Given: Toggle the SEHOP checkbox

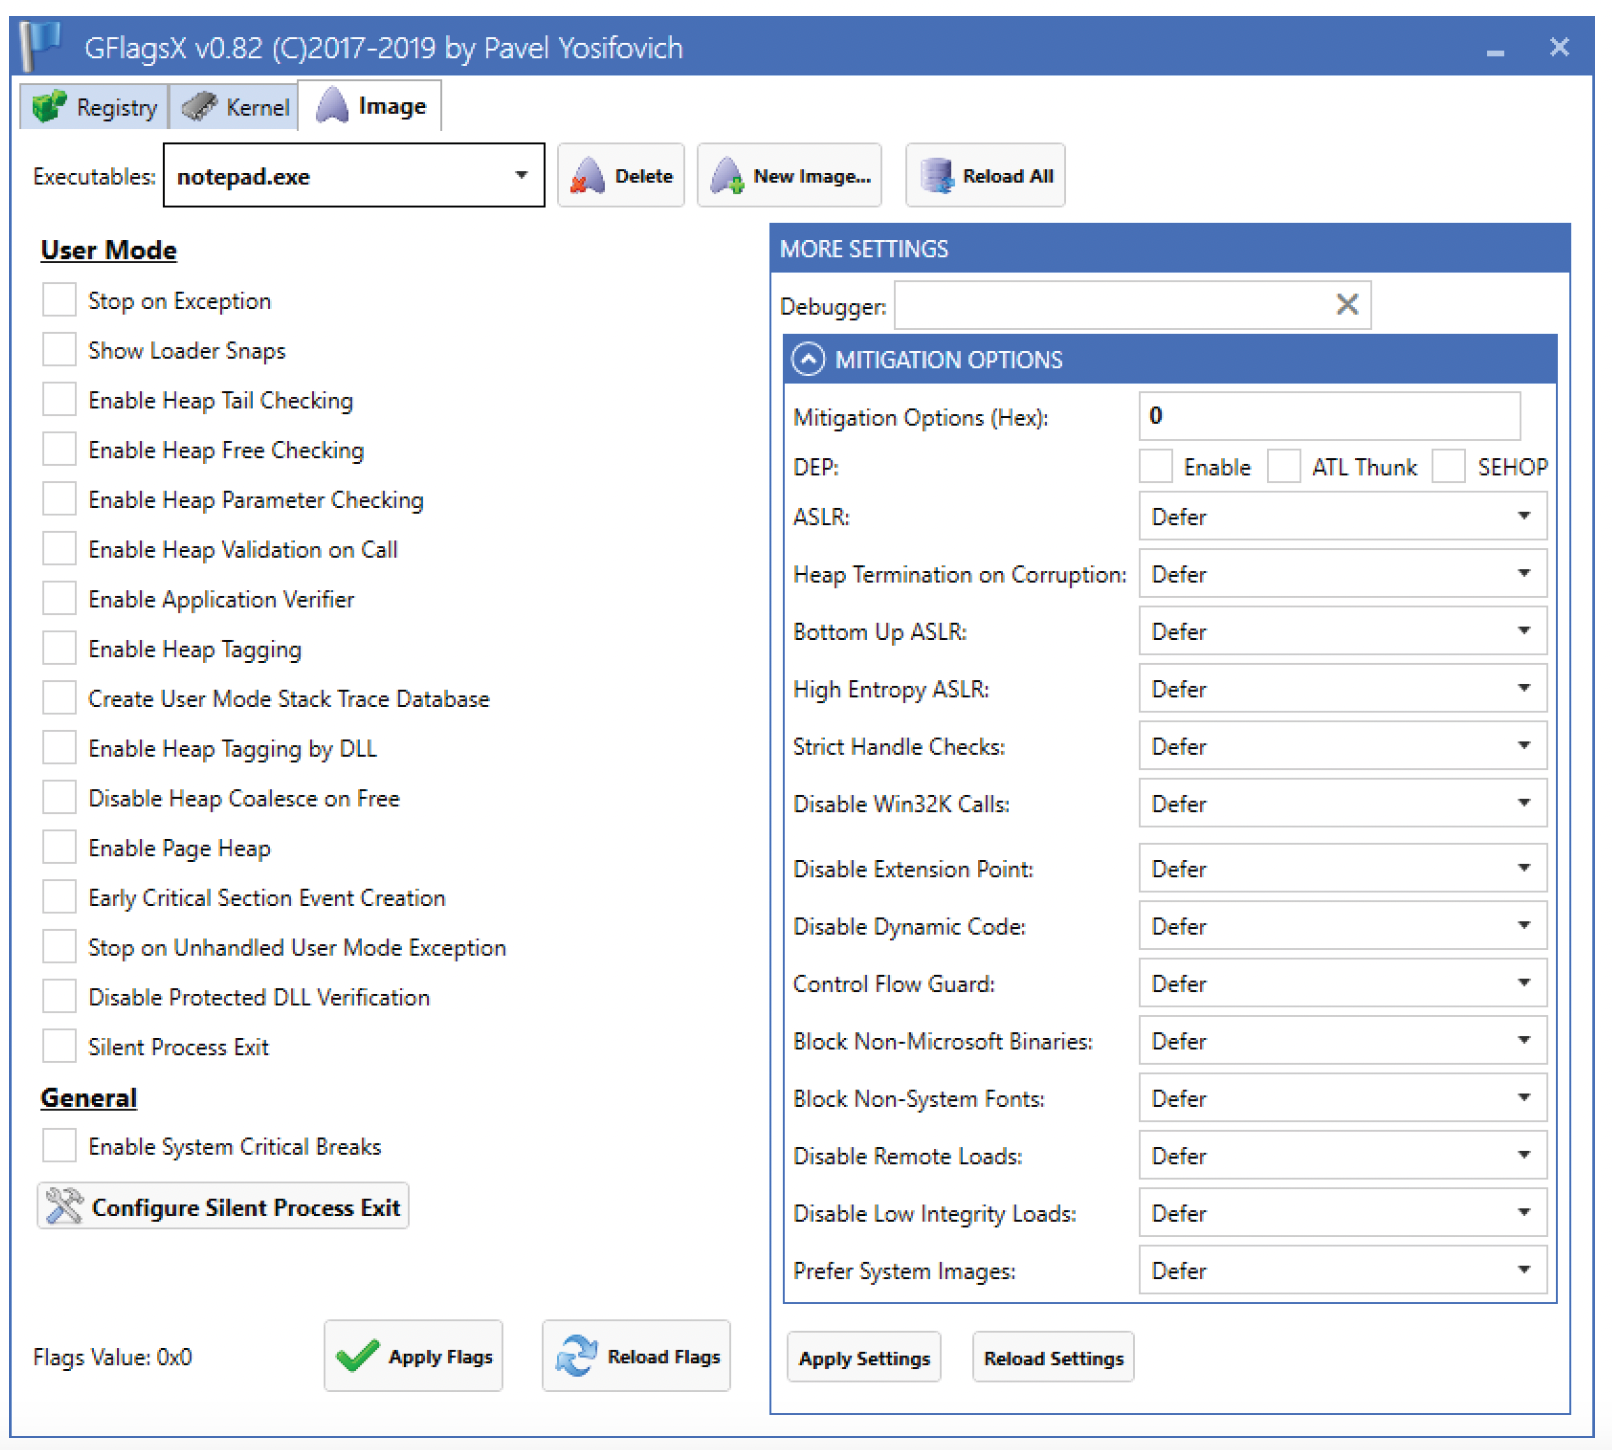Looking at the screenshot, I should point(1449,466).
